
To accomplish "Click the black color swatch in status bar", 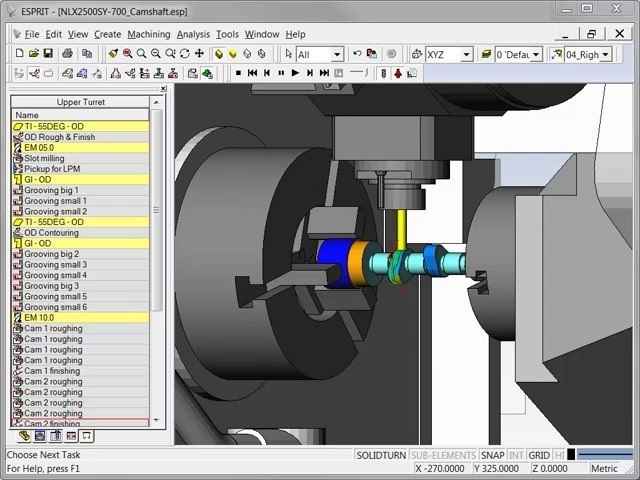I will pos(571,455).
